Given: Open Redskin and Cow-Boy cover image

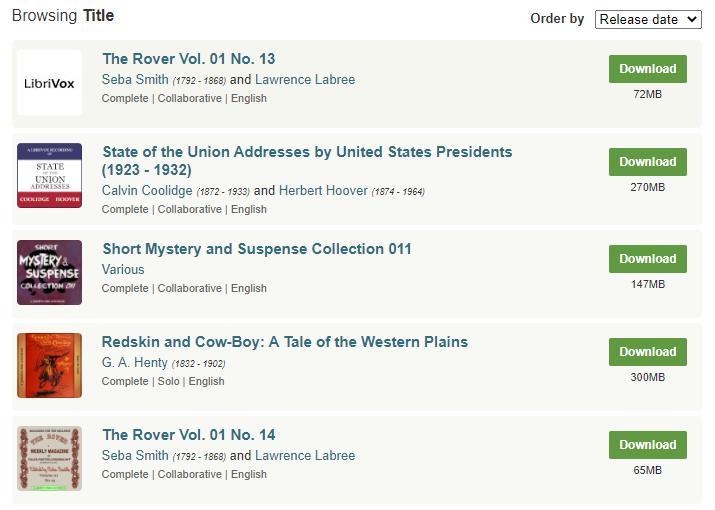Looking at the screenshot, I should click(49, 366).
